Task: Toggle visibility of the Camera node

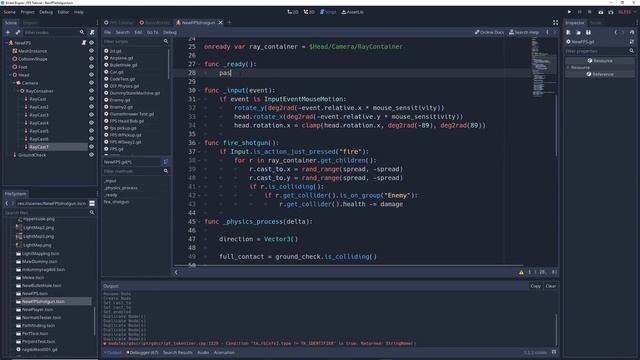Action: pos(91,83)
